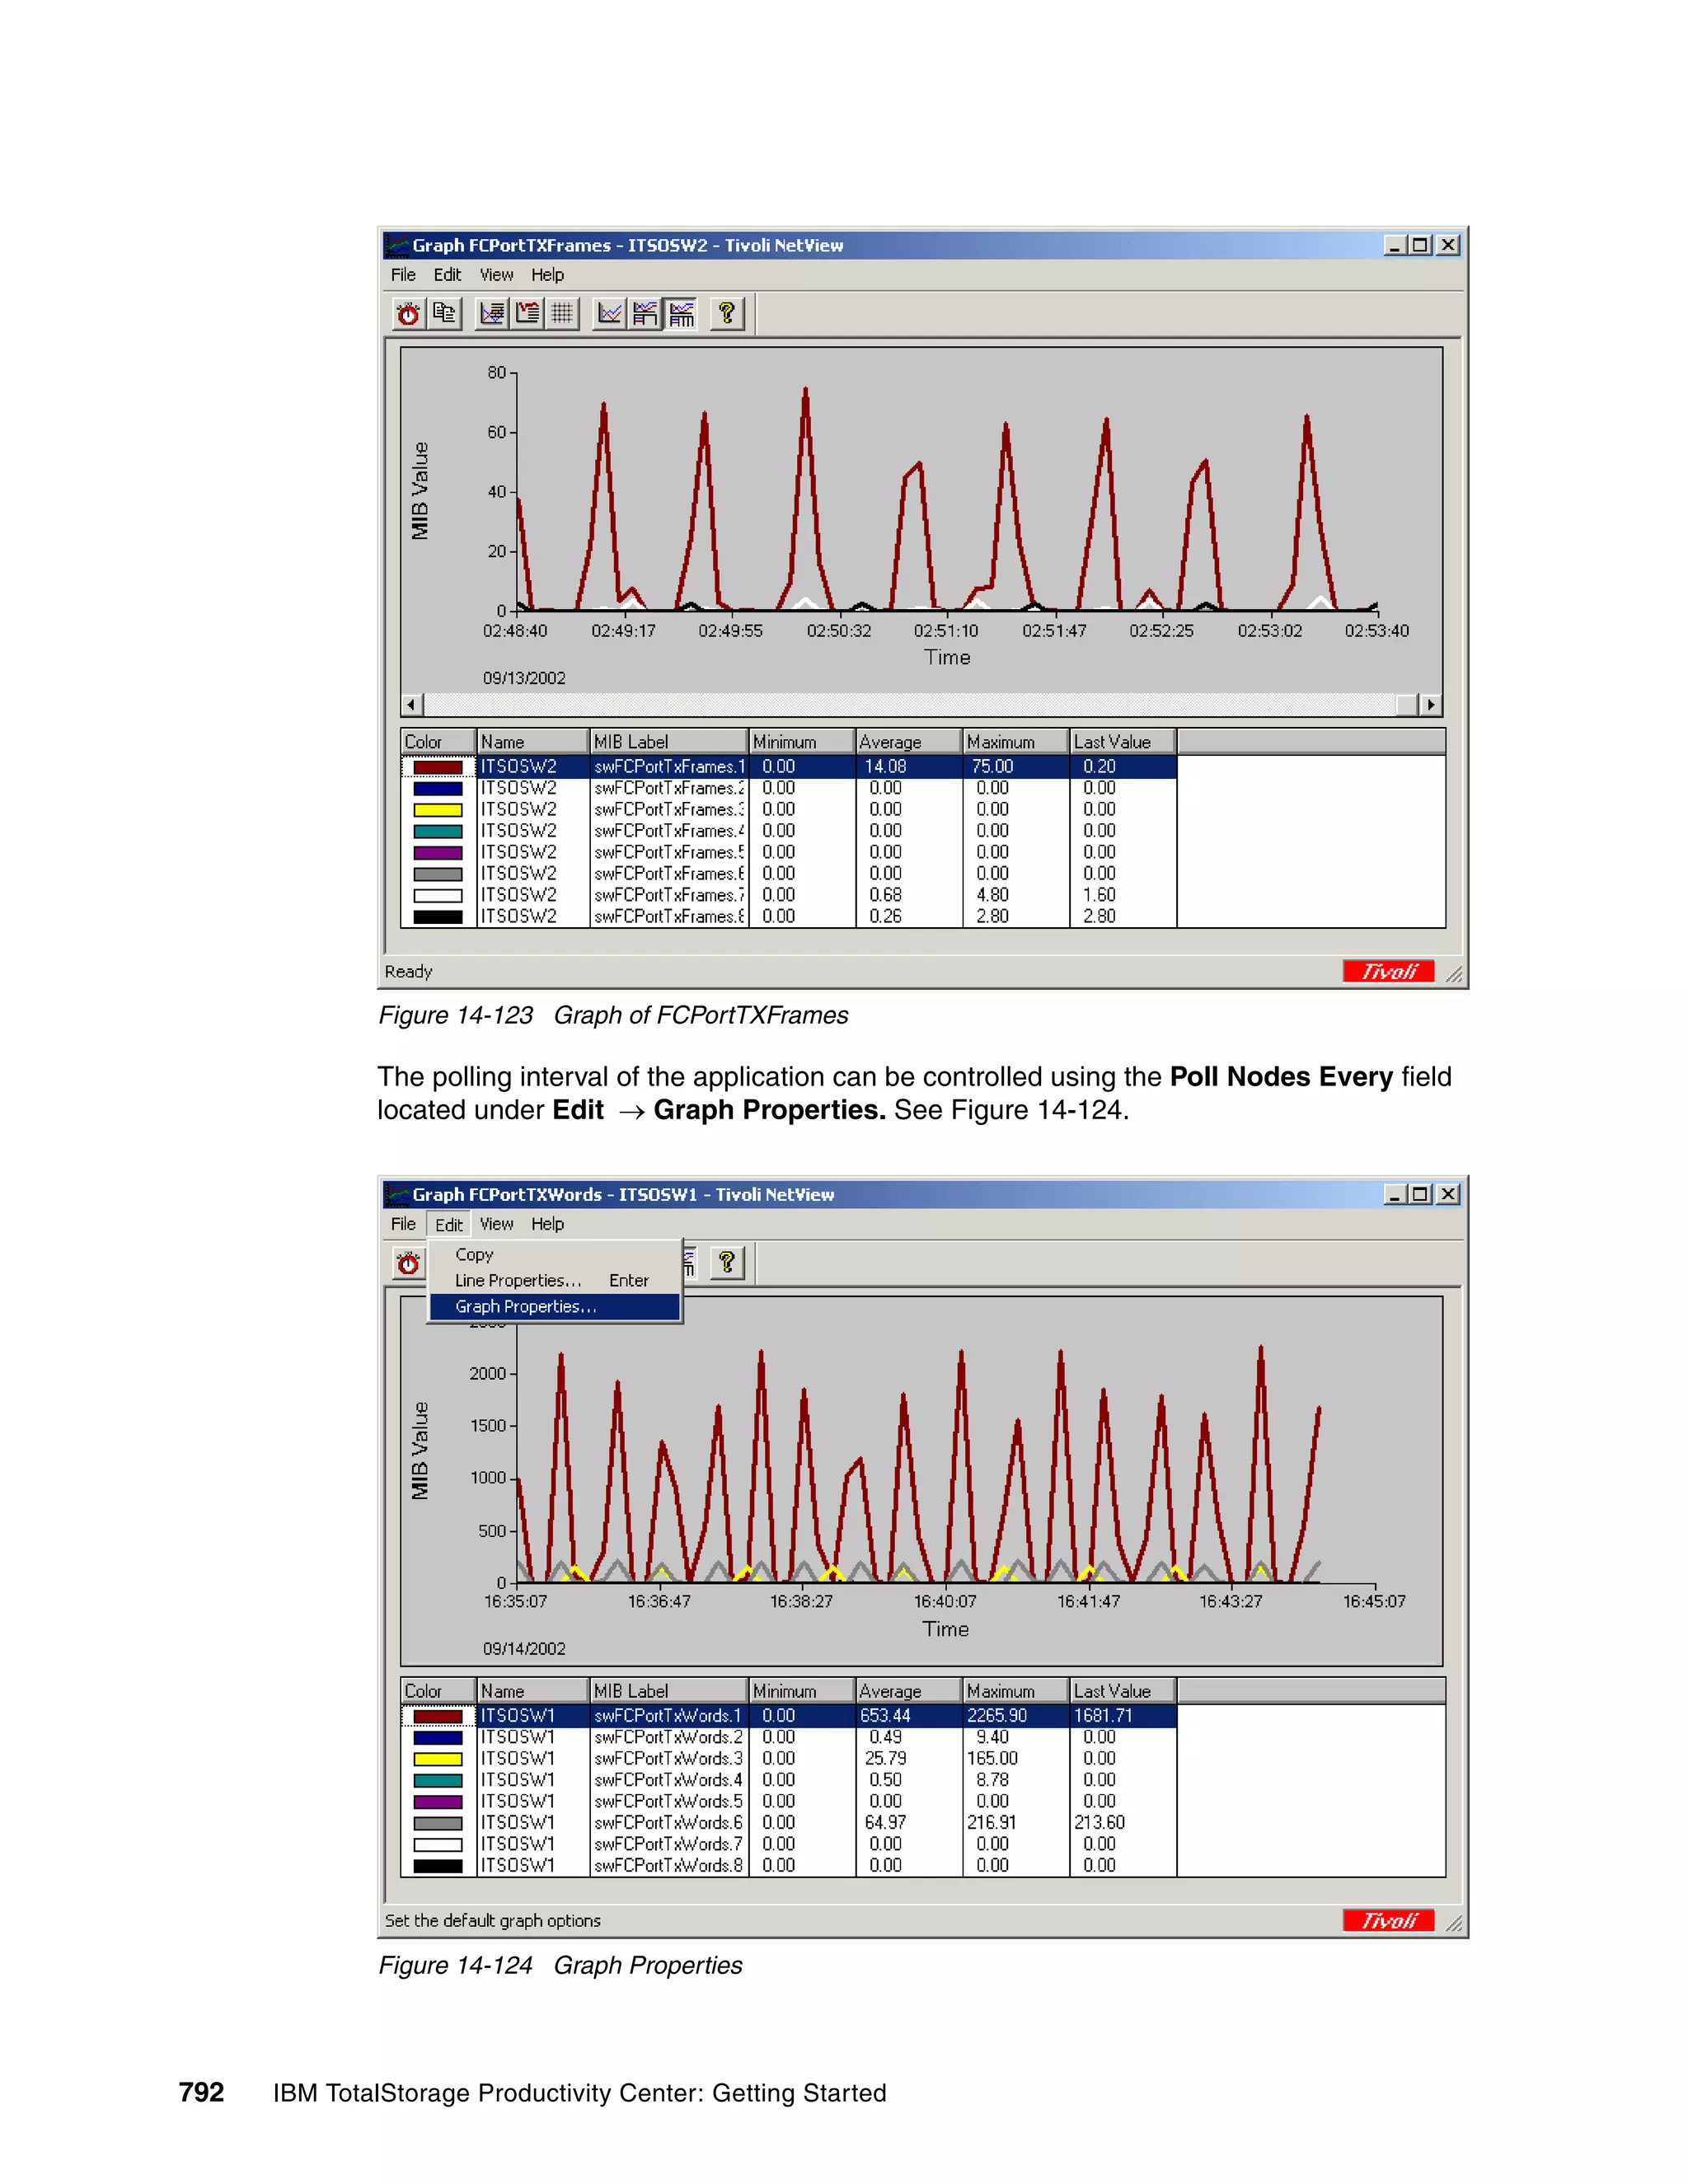1688x2184 pixels.
Task: Click the FCPortTXFrames window title bar icon
Action: tap(397, 245)
